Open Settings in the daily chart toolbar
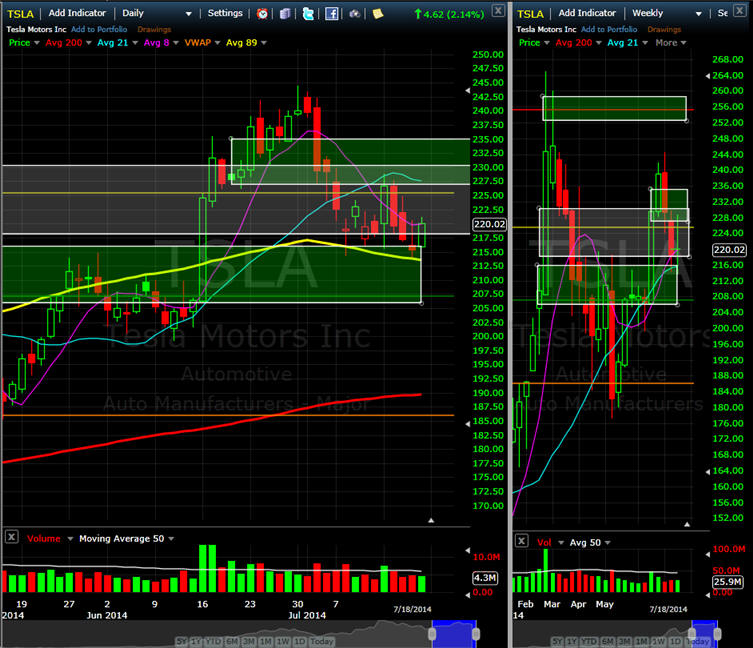 (x=225, y=13)
